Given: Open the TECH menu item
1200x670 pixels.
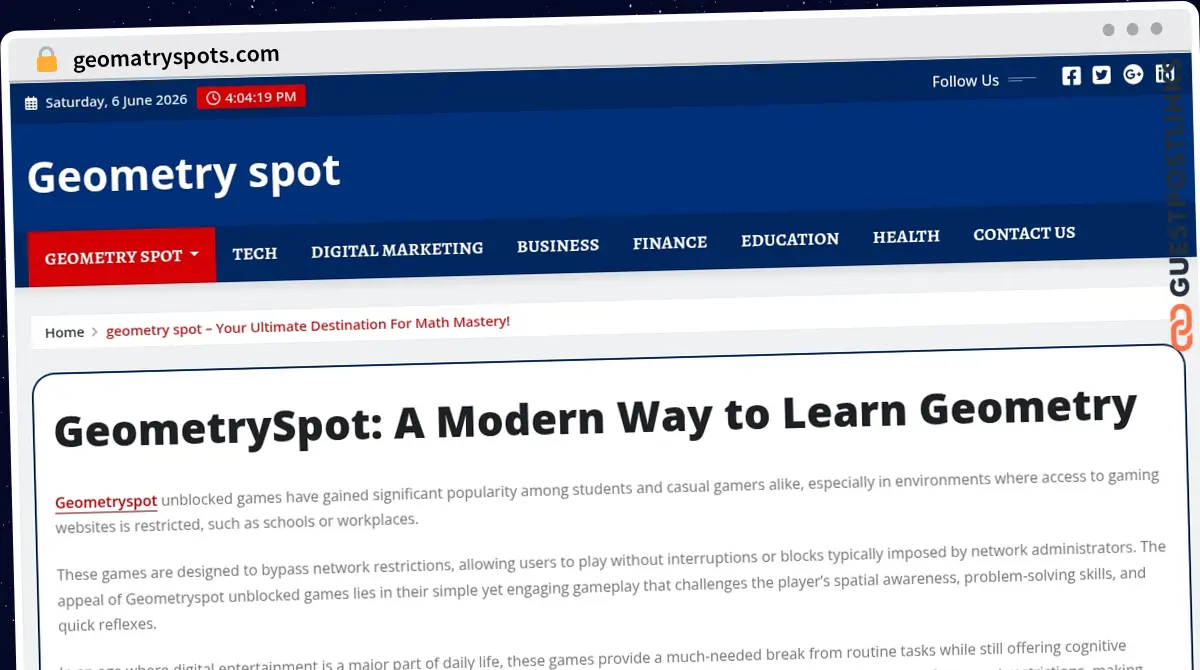Looking at the screenshot, I should (255, 253).
